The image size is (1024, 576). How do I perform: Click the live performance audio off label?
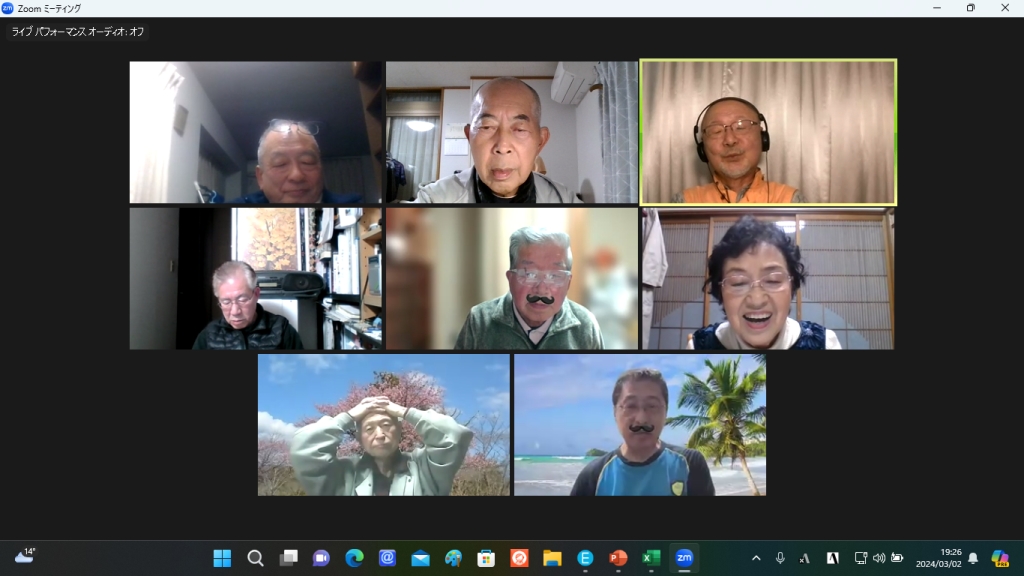click(78, 31)
